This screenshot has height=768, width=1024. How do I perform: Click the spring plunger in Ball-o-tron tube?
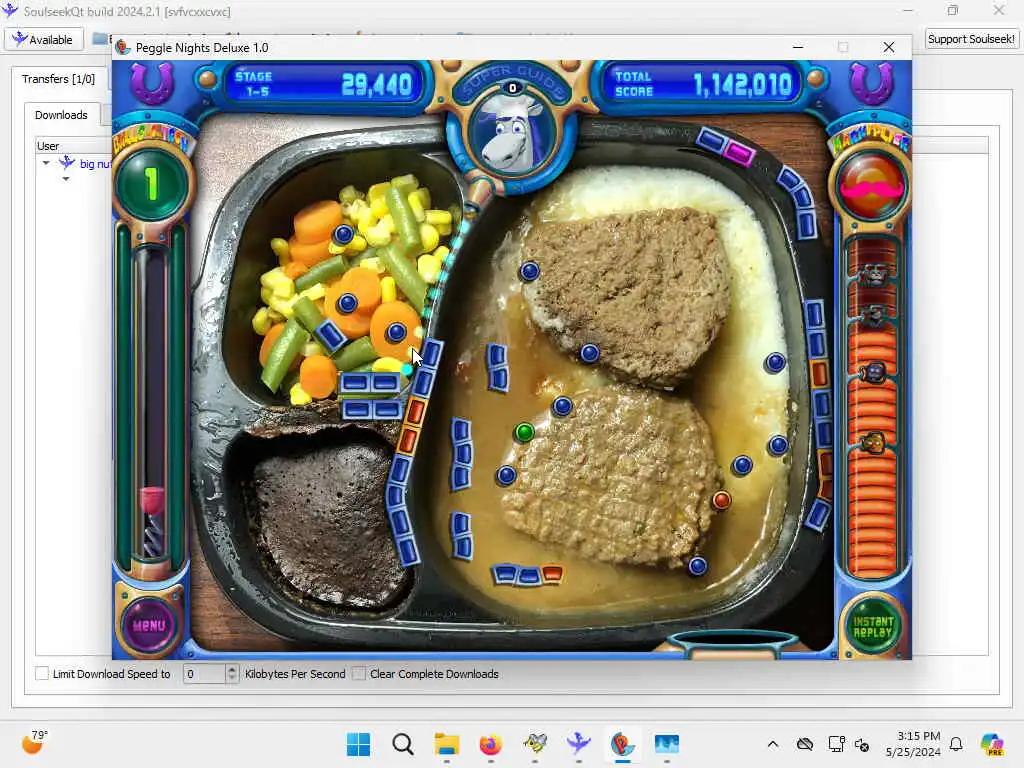tap(152, 522)
